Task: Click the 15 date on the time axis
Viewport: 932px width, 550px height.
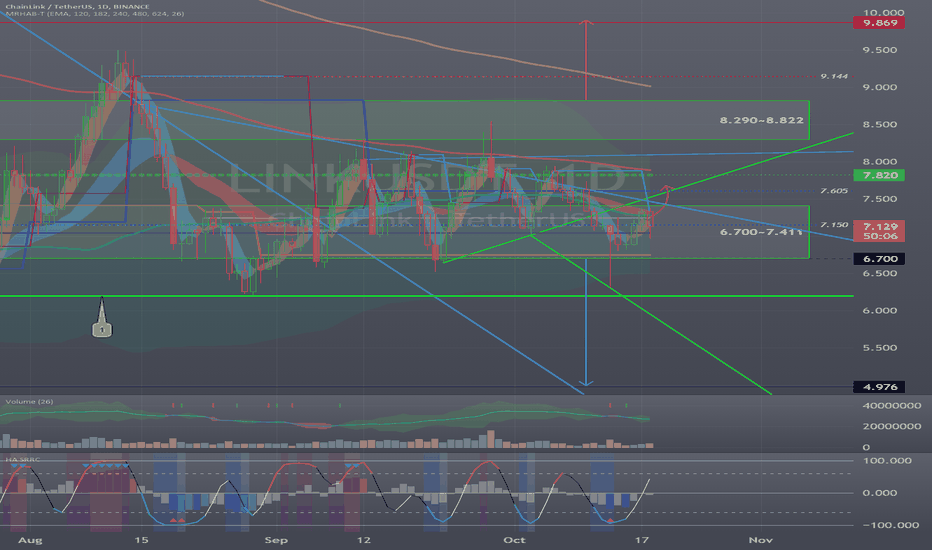Action: (x=141, y=540)
